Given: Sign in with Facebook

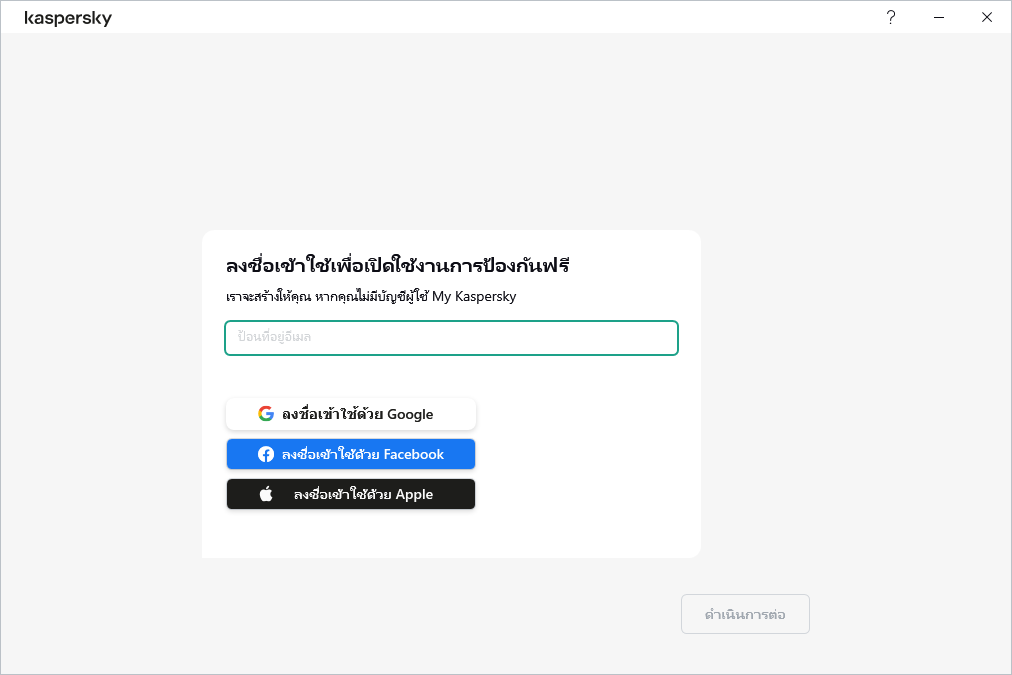Looking at the screenshot, I should 350,453.
